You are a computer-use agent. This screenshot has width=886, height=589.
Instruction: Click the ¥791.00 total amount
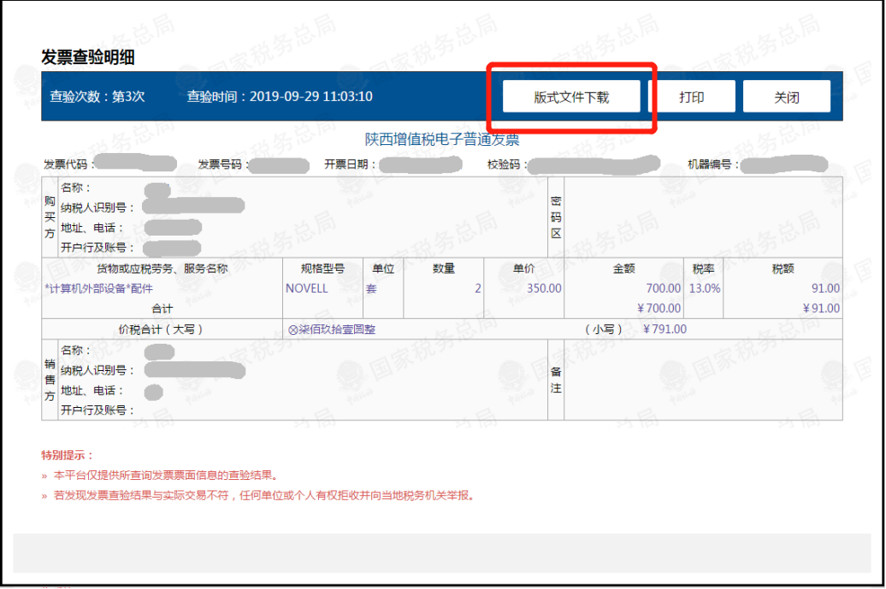[665, 329]
